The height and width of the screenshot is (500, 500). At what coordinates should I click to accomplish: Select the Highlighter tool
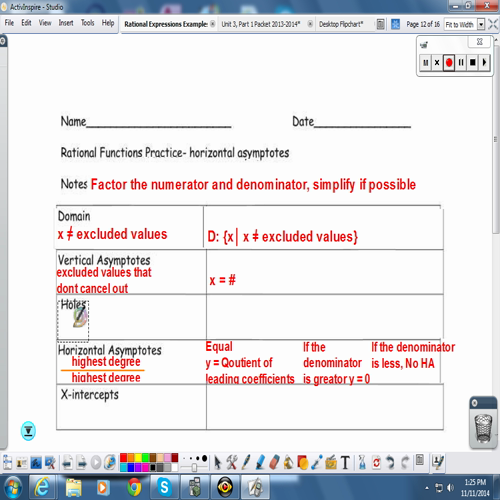click(260, 462)
